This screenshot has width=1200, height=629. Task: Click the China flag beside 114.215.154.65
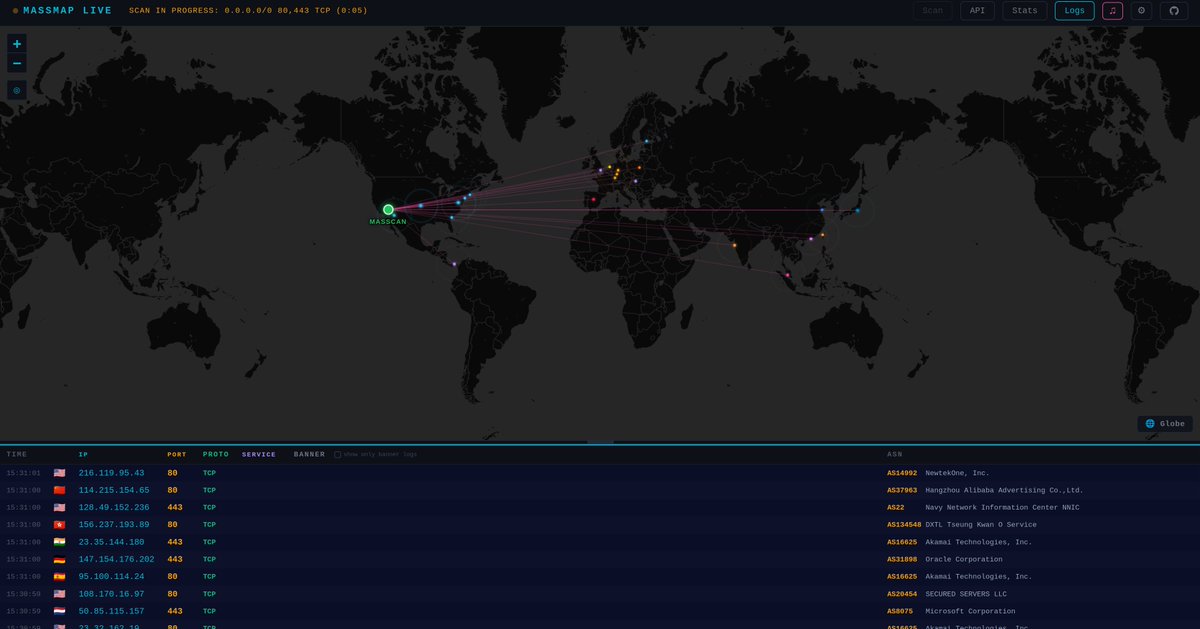click(x=59, y=490)
